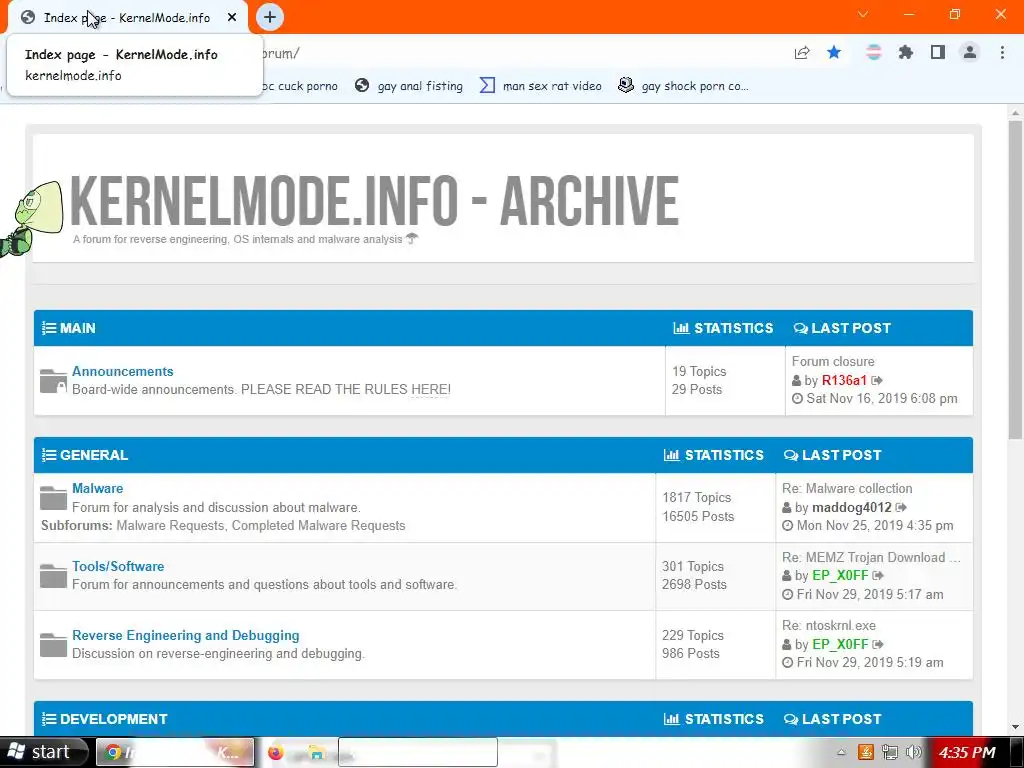Jump to latest post icon beside R136a1
This screenshot has width=1024, height=768.
coord(877,380)
